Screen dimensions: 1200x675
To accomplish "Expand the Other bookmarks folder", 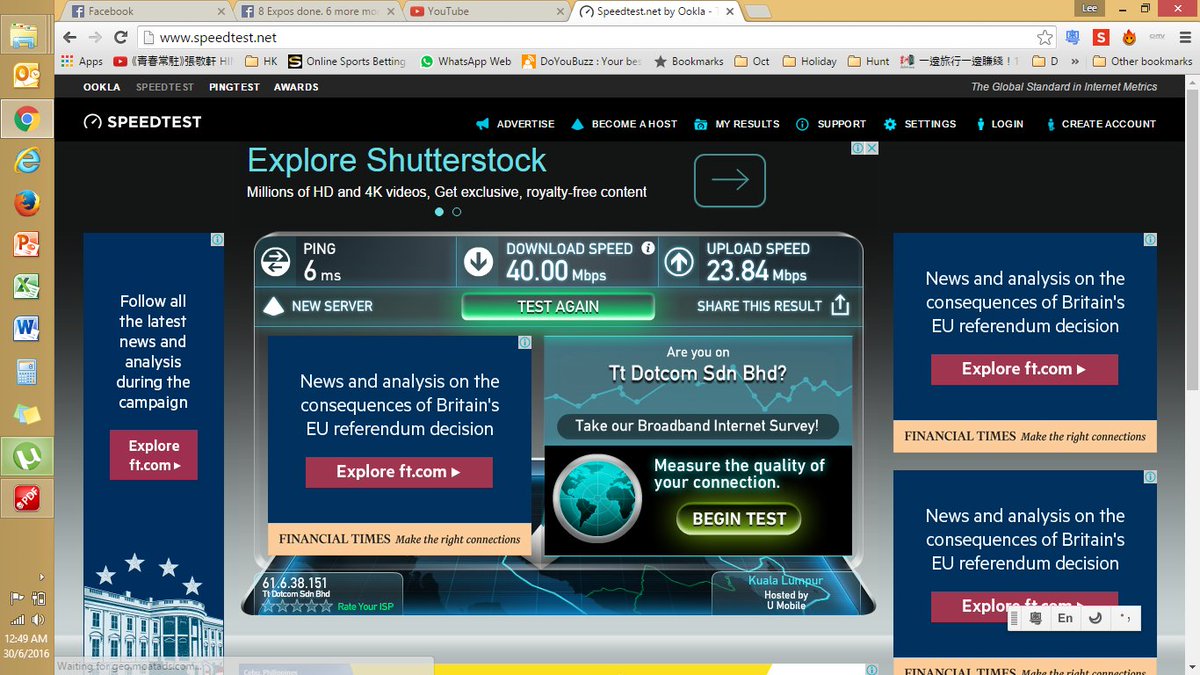I will pyautogui.click(x=1142, y=61).
